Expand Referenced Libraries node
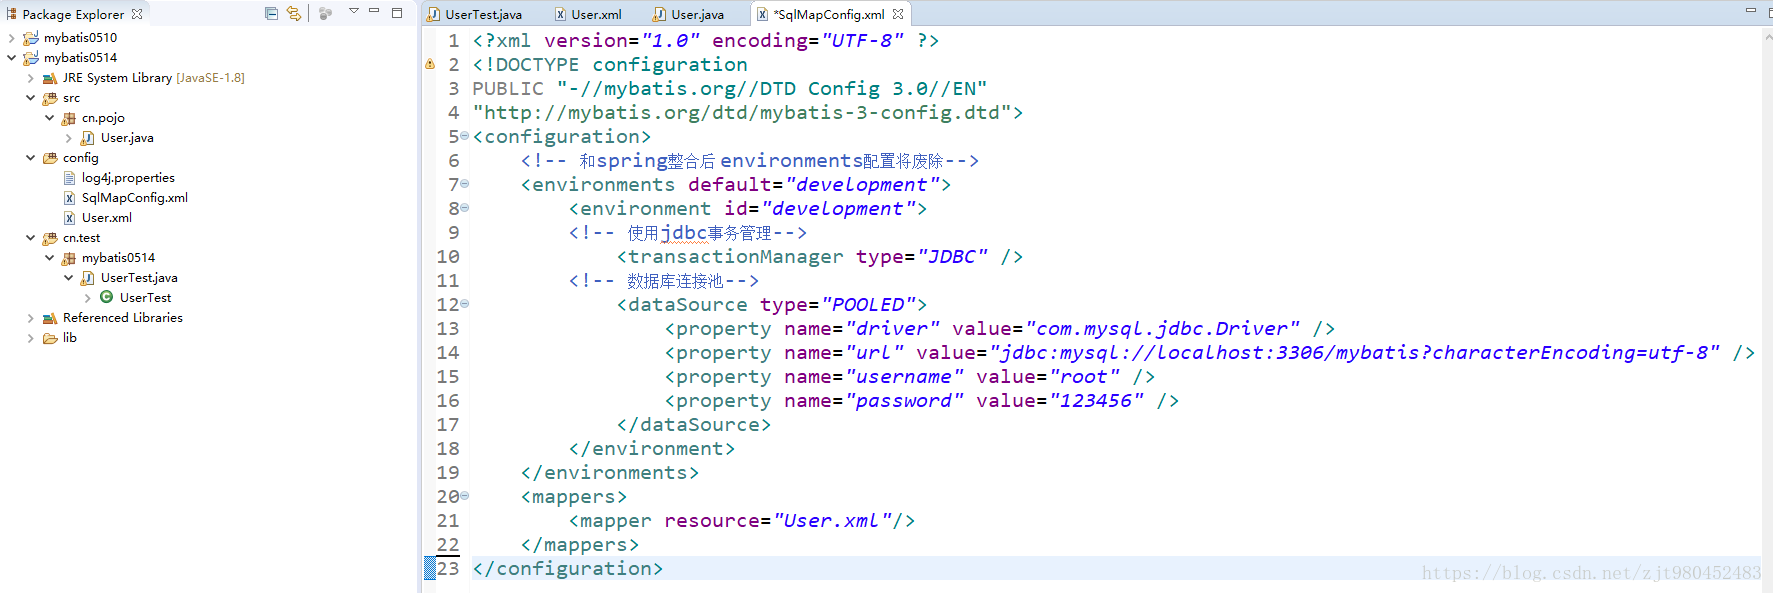Image resolution: width=1773 pixels, height=593 pixels. coord(30,318)
